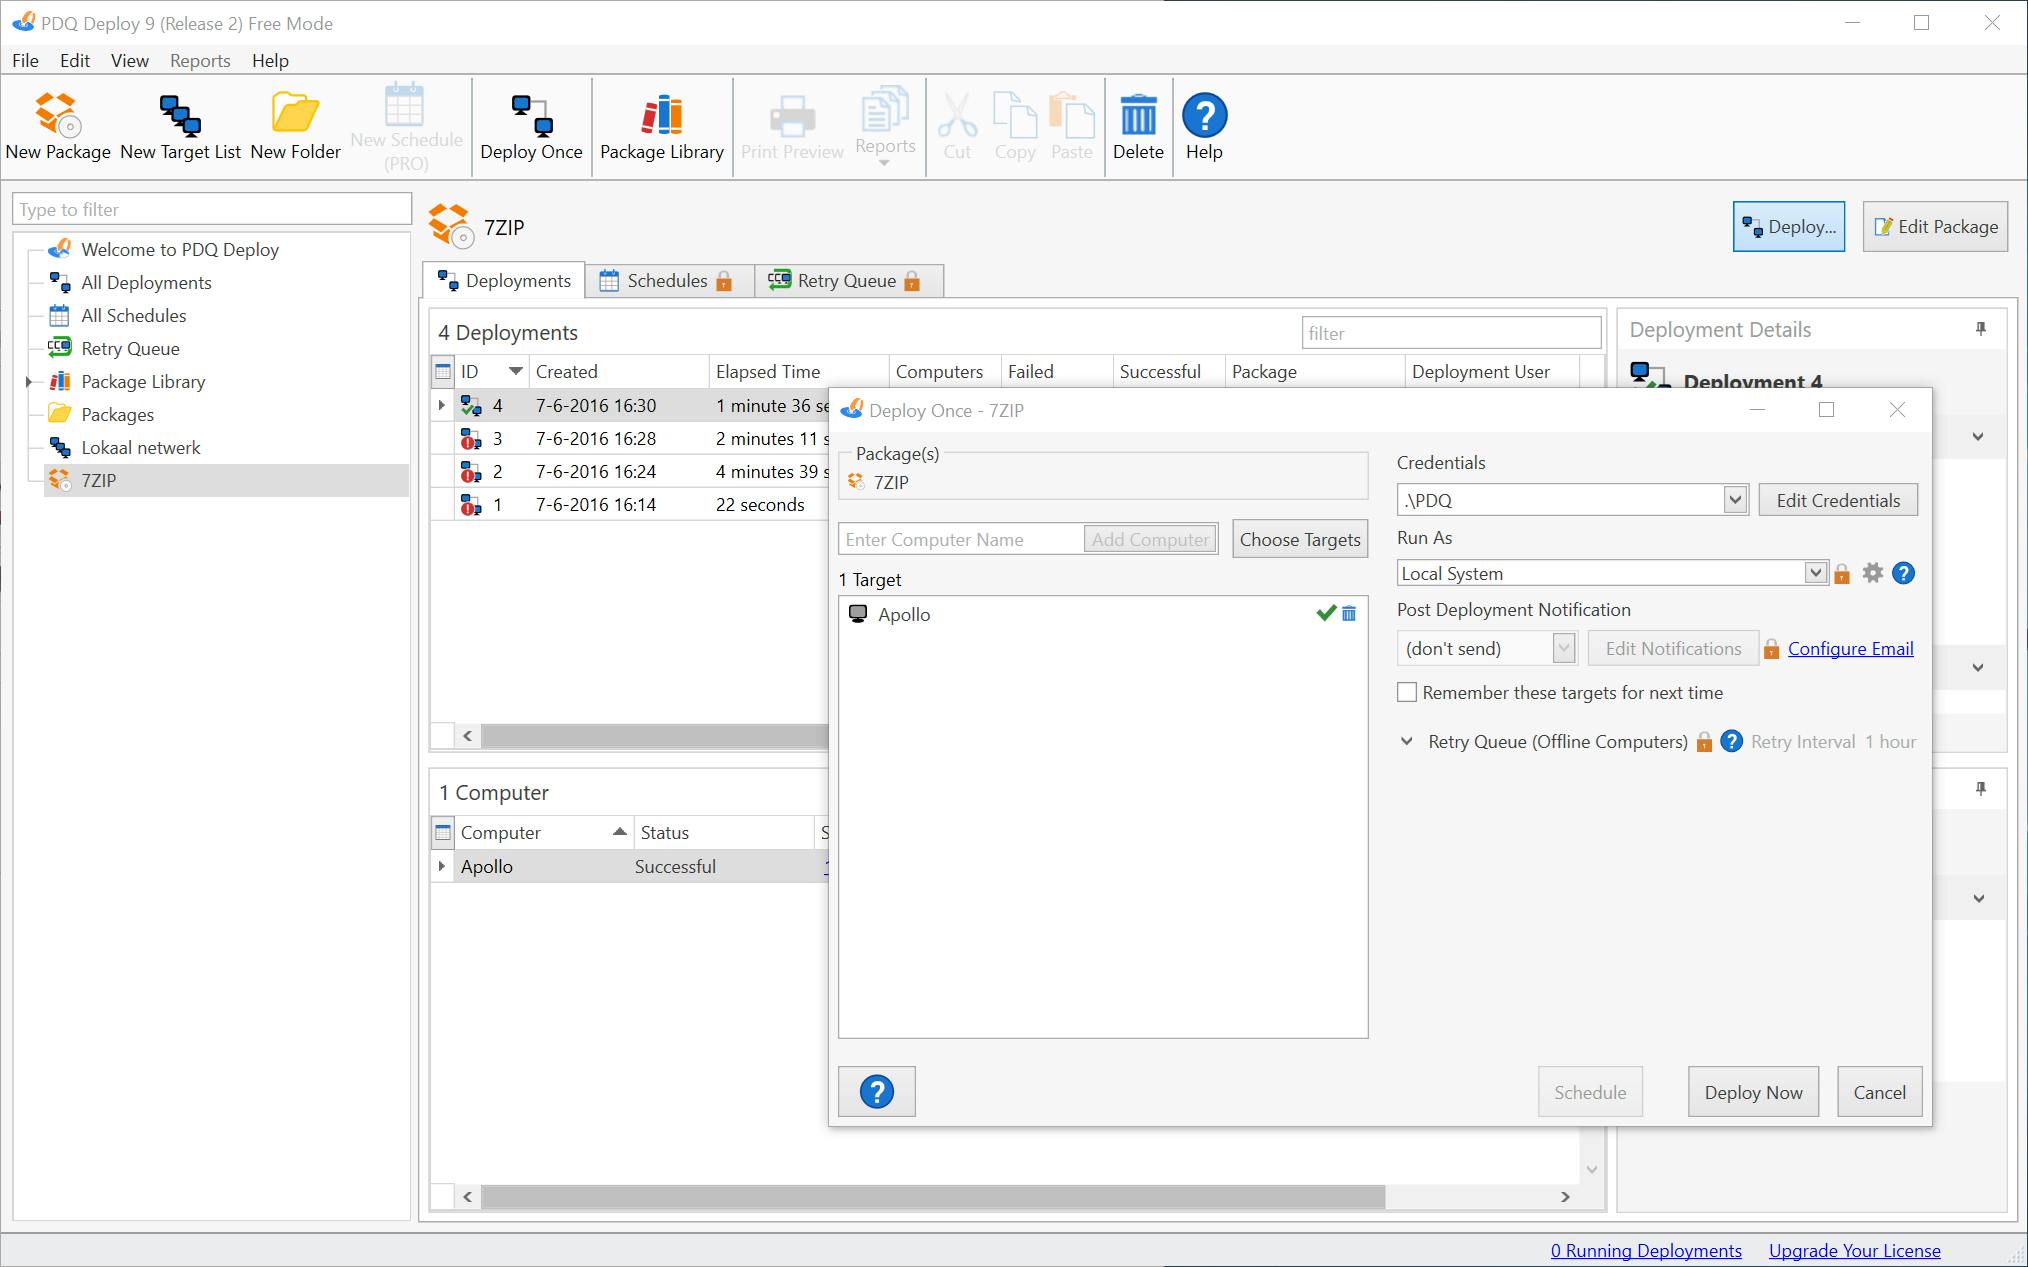2028x1267 pixels.
Task: Click the New Package toolbar icon
Action: 57,115
